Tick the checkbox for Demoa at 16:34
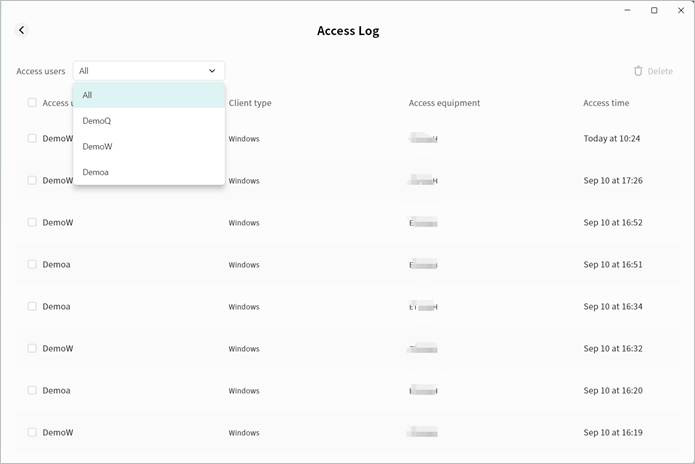Screen dimensions: 695x464 32,306
